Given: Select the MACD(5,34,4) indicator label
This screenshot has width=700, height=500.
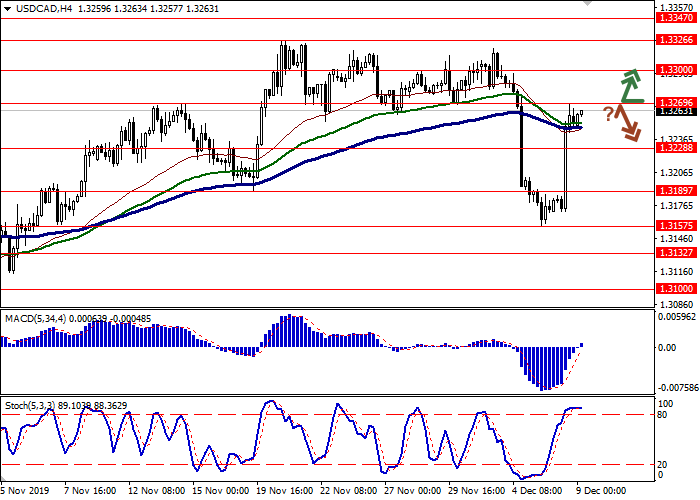Looking at the screenshot, I should (37, 291).
